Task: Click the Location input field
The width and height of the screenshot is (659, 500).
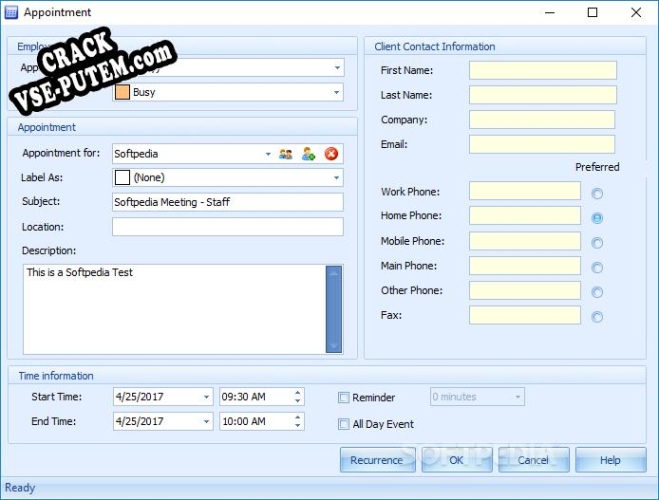Action: [x=228, y=227]
